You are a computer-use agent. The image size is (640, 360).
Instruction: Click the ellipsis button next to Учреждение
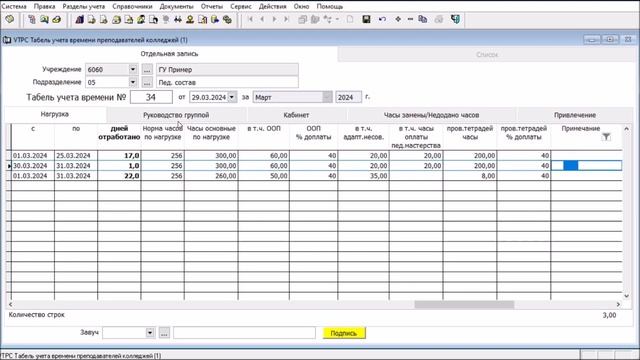(147, 70)
